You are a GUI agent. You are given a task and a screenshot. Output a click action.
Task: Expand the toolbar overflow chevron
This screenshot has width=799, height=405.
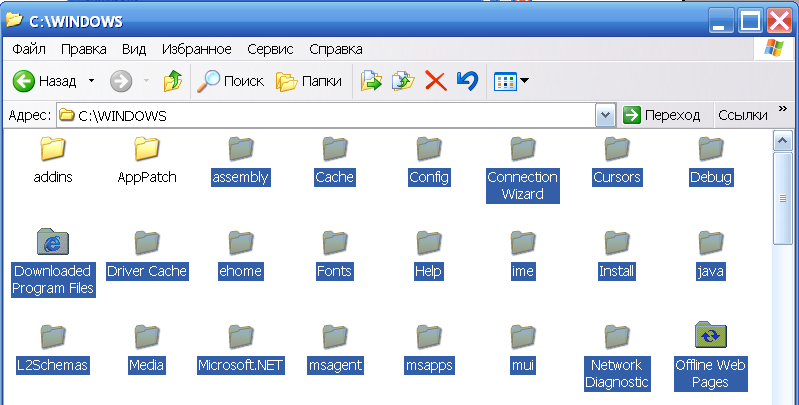783,108
